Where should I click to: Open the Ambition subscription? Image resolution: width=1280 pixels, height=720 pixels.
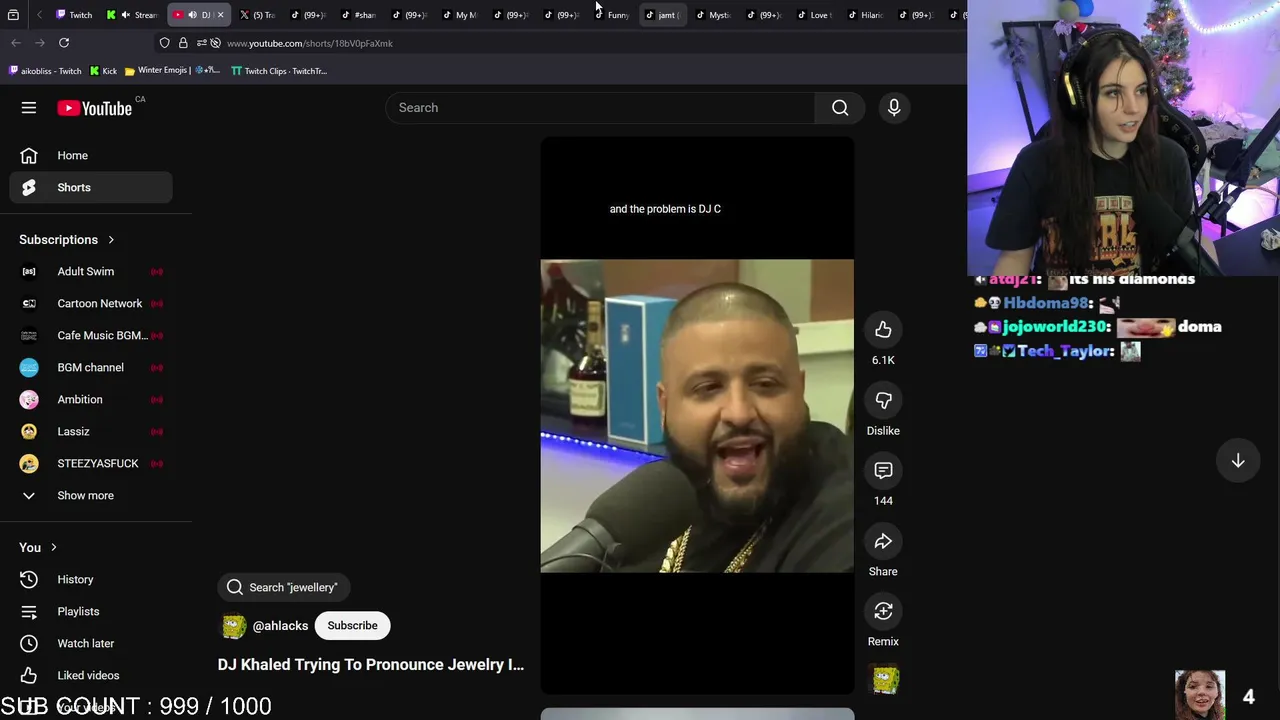coord(91,400)
